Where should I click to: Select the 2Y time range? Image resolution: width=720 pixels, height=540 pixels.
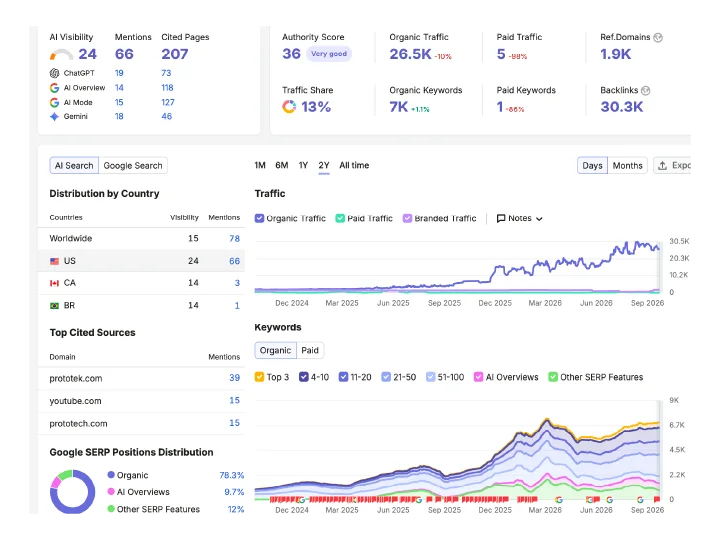324,165
